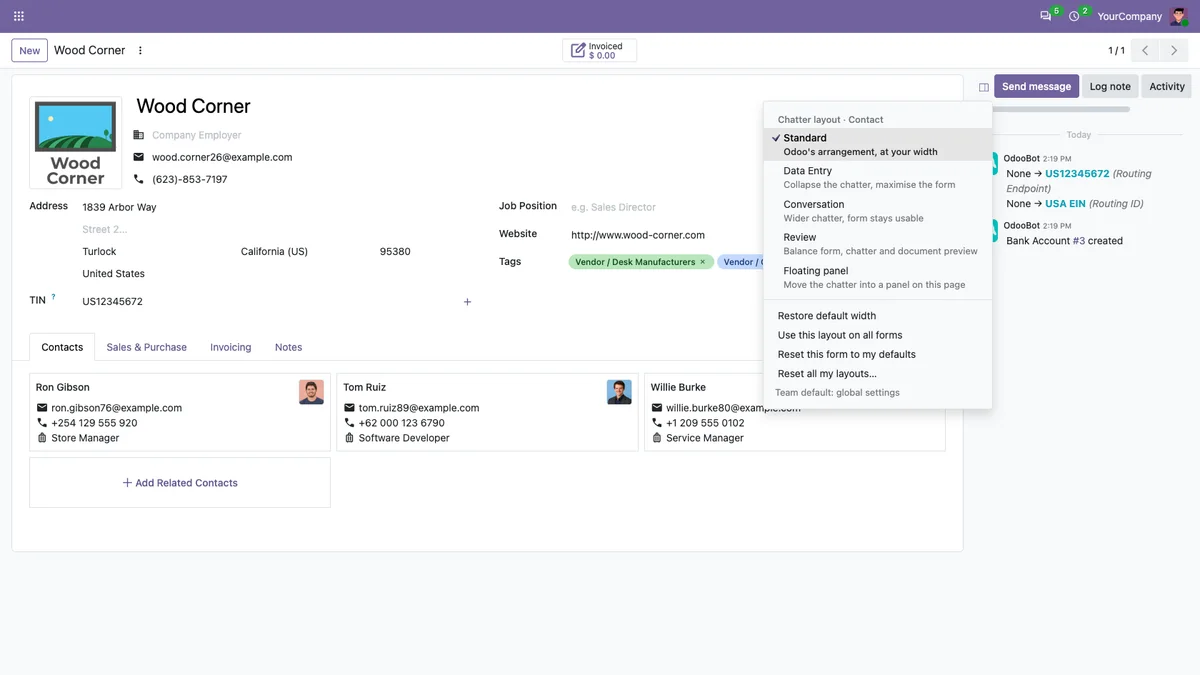Open Willie Burke contact card name

(x=678, y=387)
